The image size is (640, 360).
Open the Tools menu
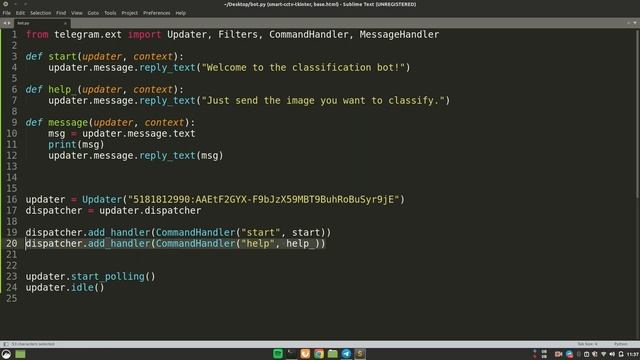tap(110, 13)
